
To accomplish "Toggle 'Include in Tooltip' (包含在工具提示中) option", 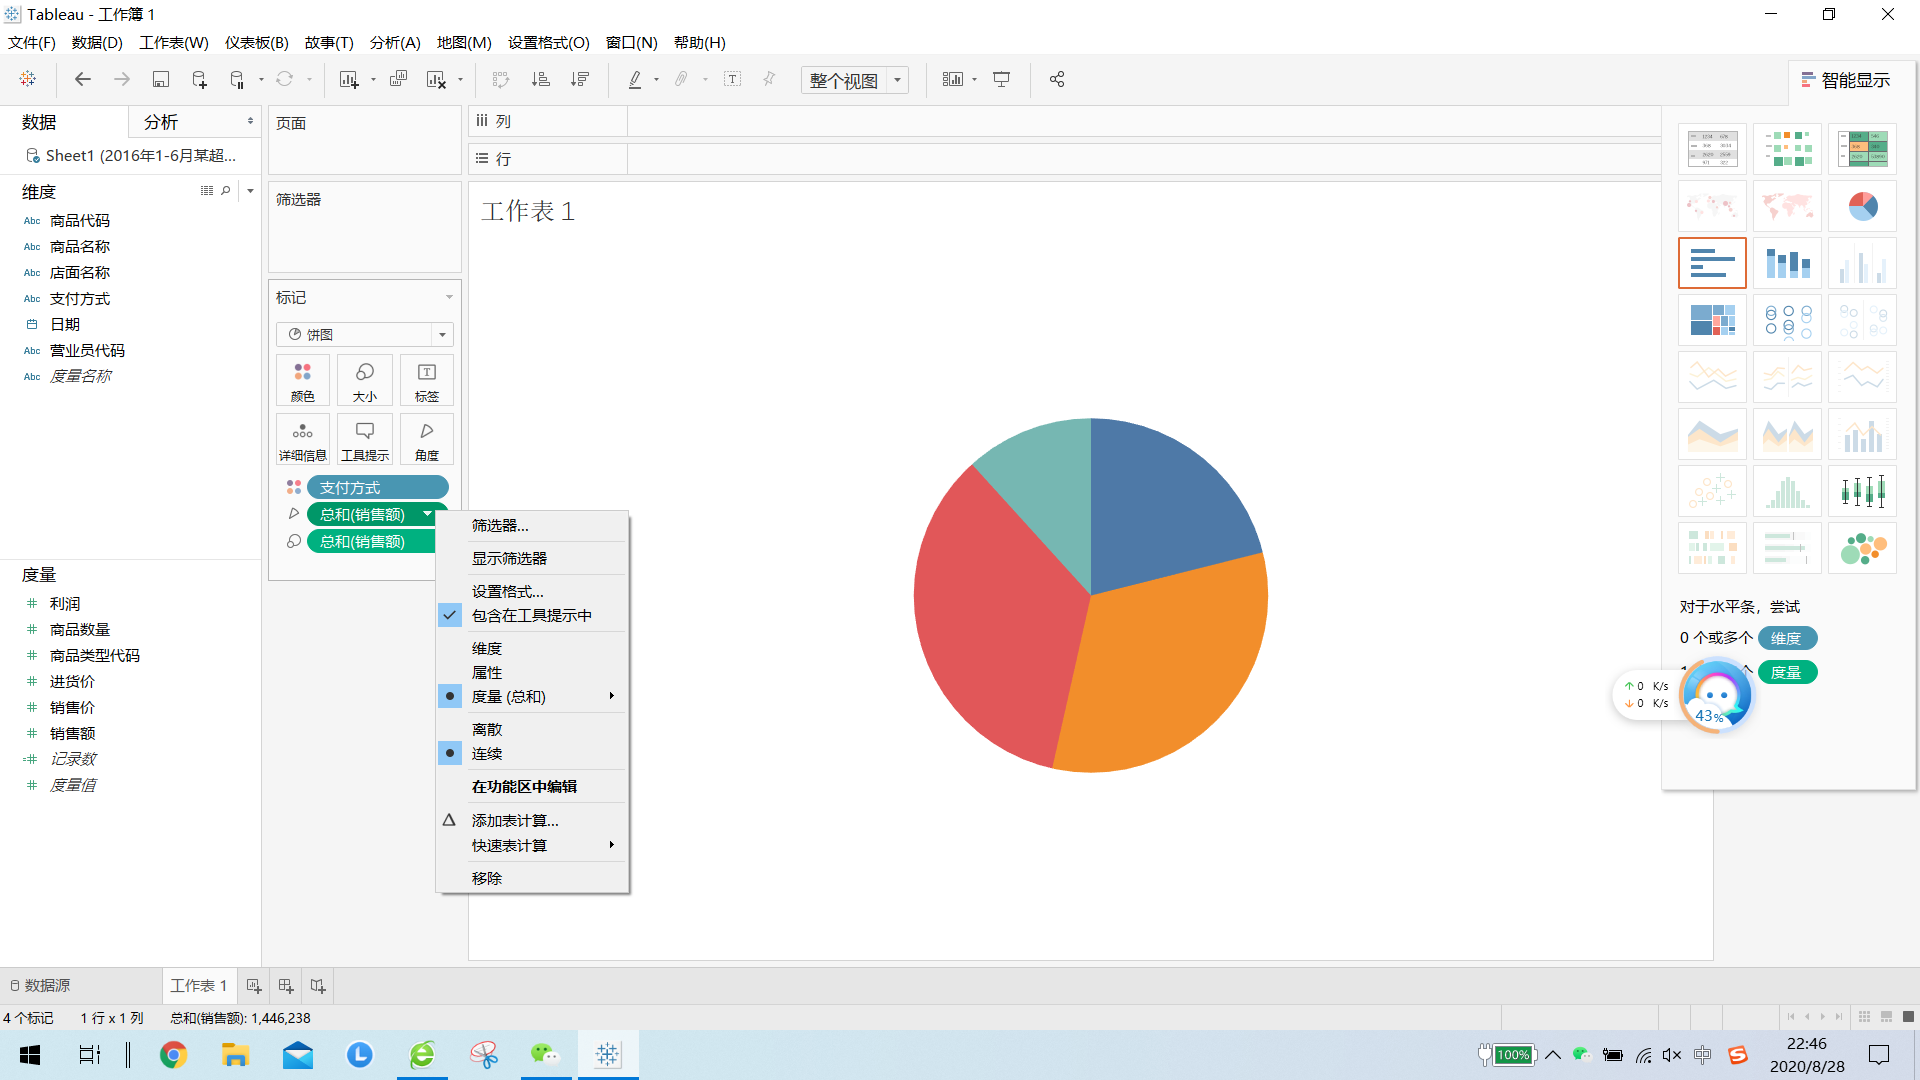I will (531, 616).
